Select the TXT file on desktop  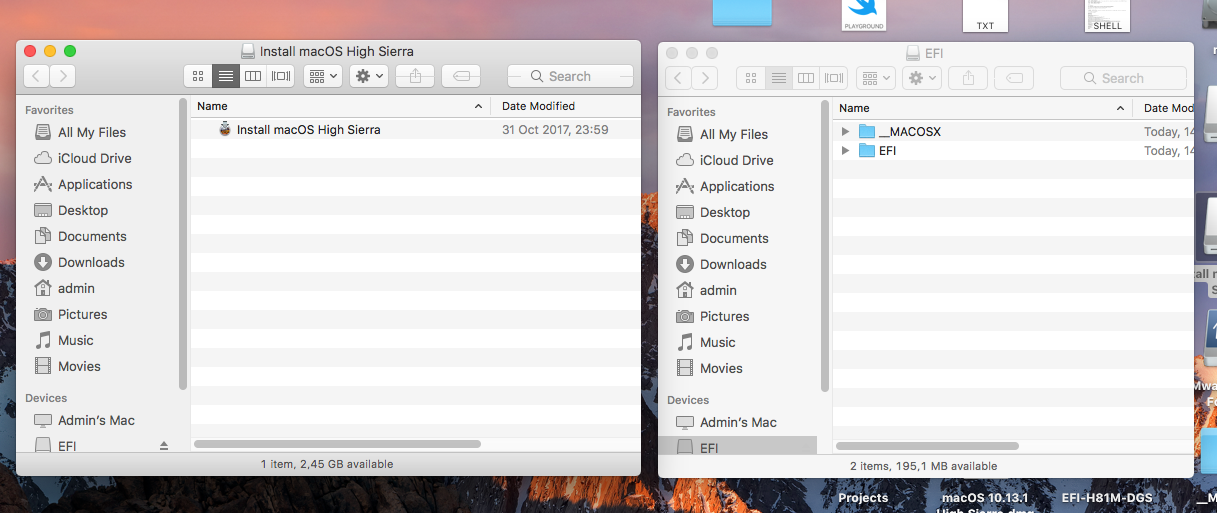click(x=985, y=15)
